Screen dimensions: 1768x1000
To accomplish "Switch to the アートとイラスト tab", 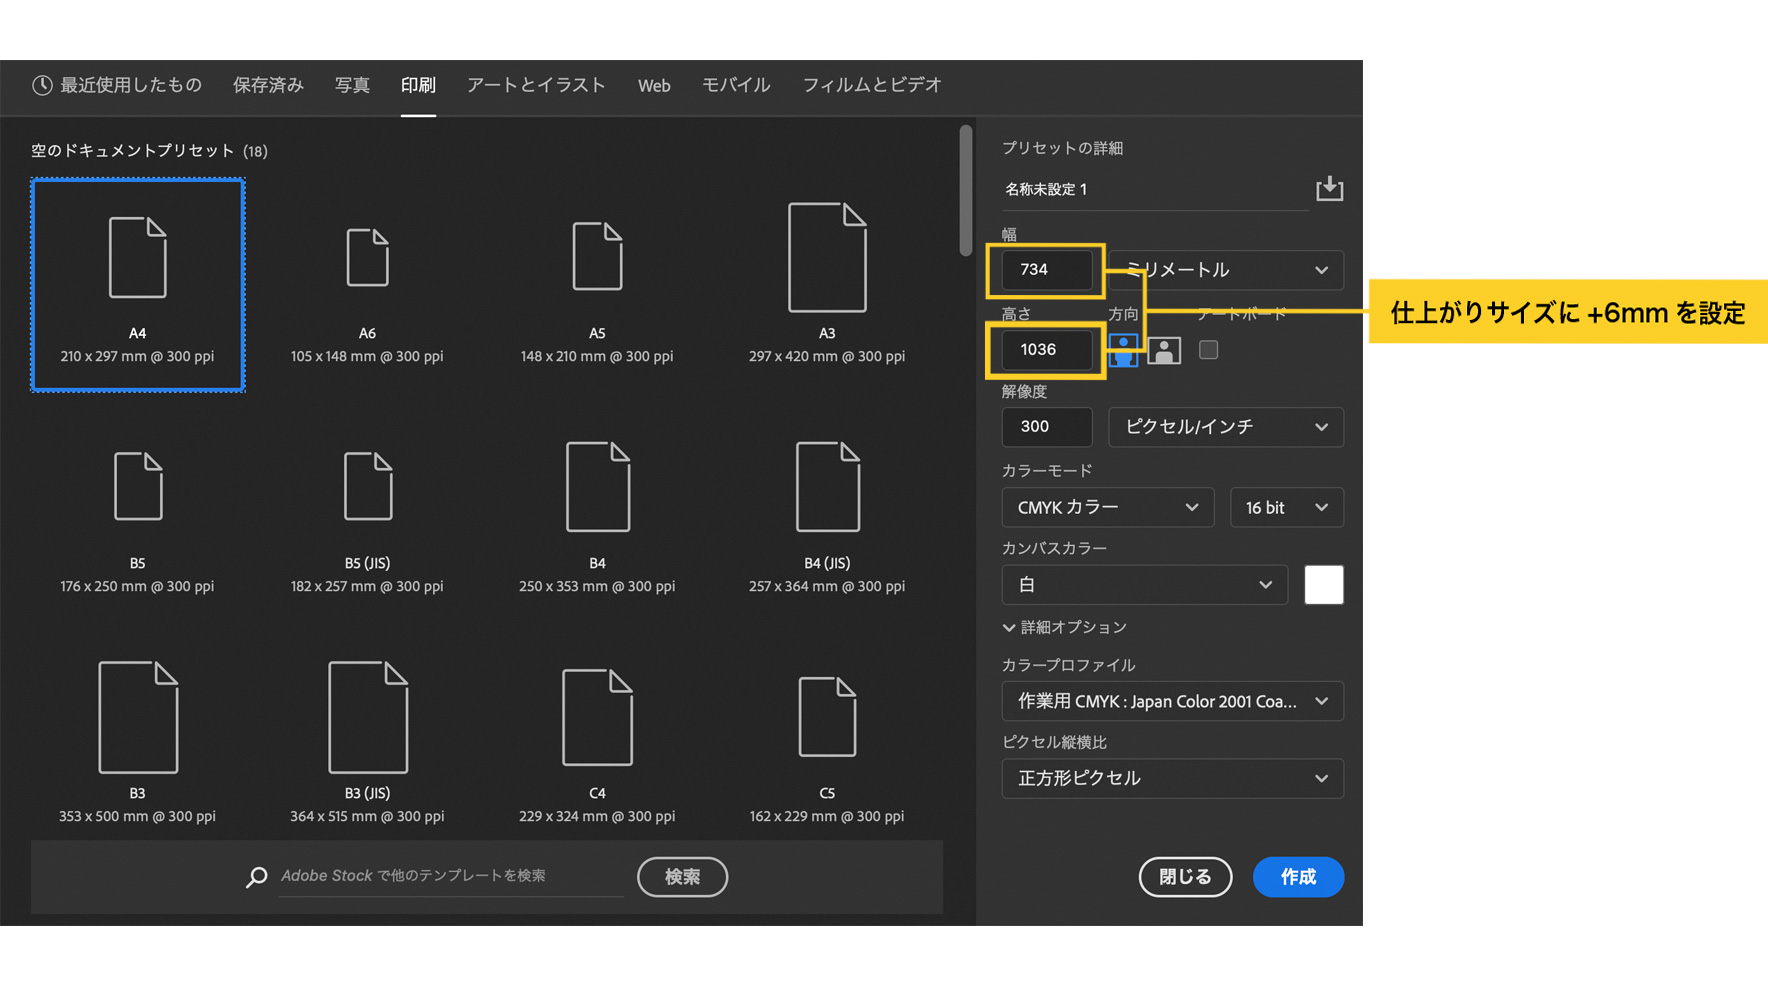I will tap(536, 85).
